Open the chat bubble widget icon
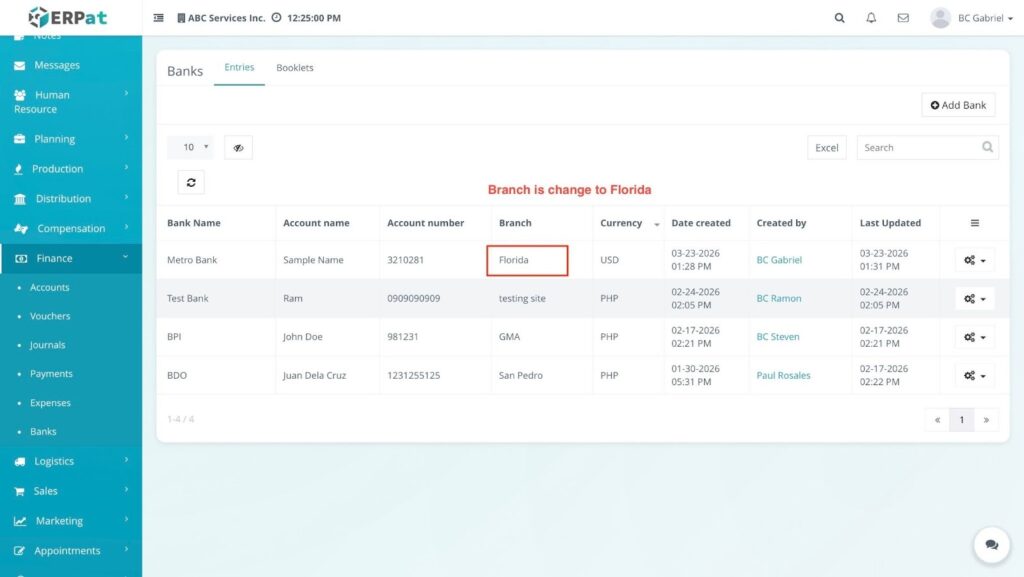This screenshot has width=1024, height=577. click(991, 545)
